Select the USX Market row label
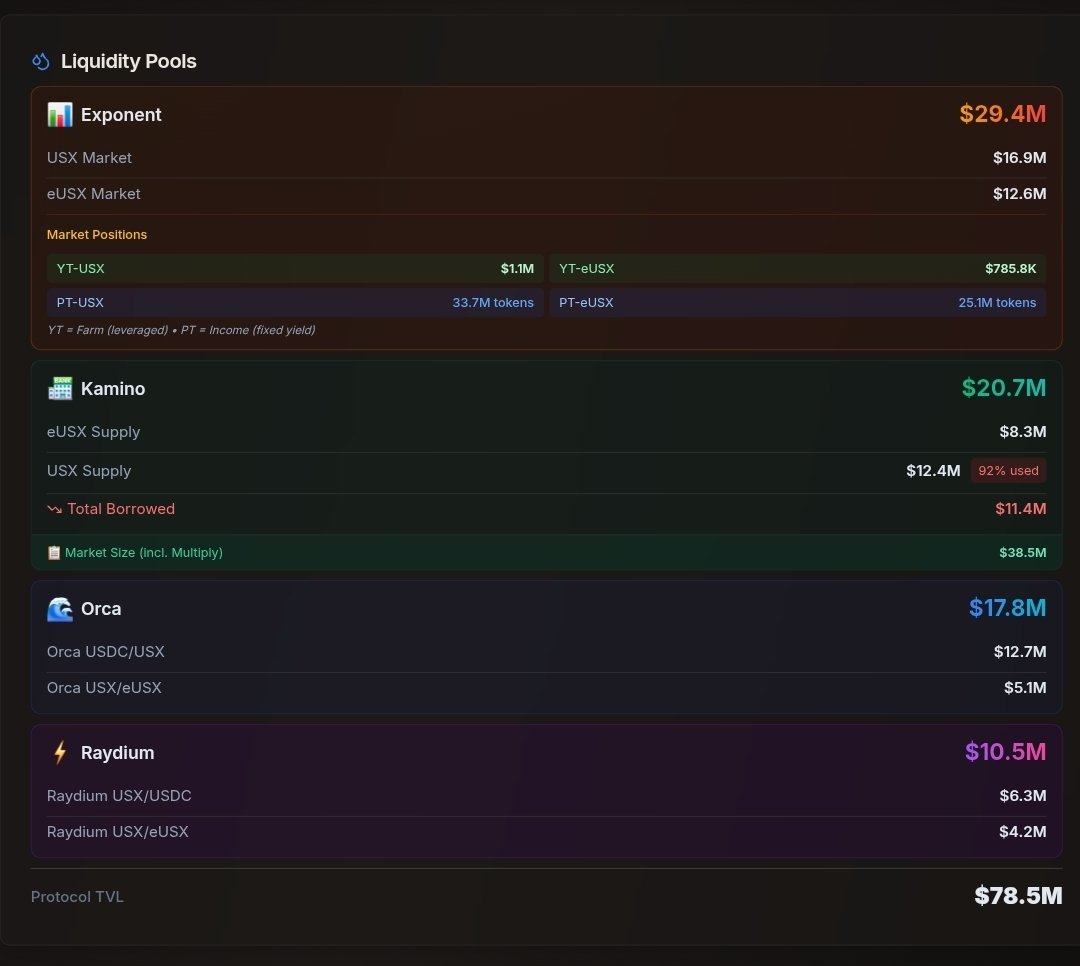The image size is (1080, 966). [89, 158]
